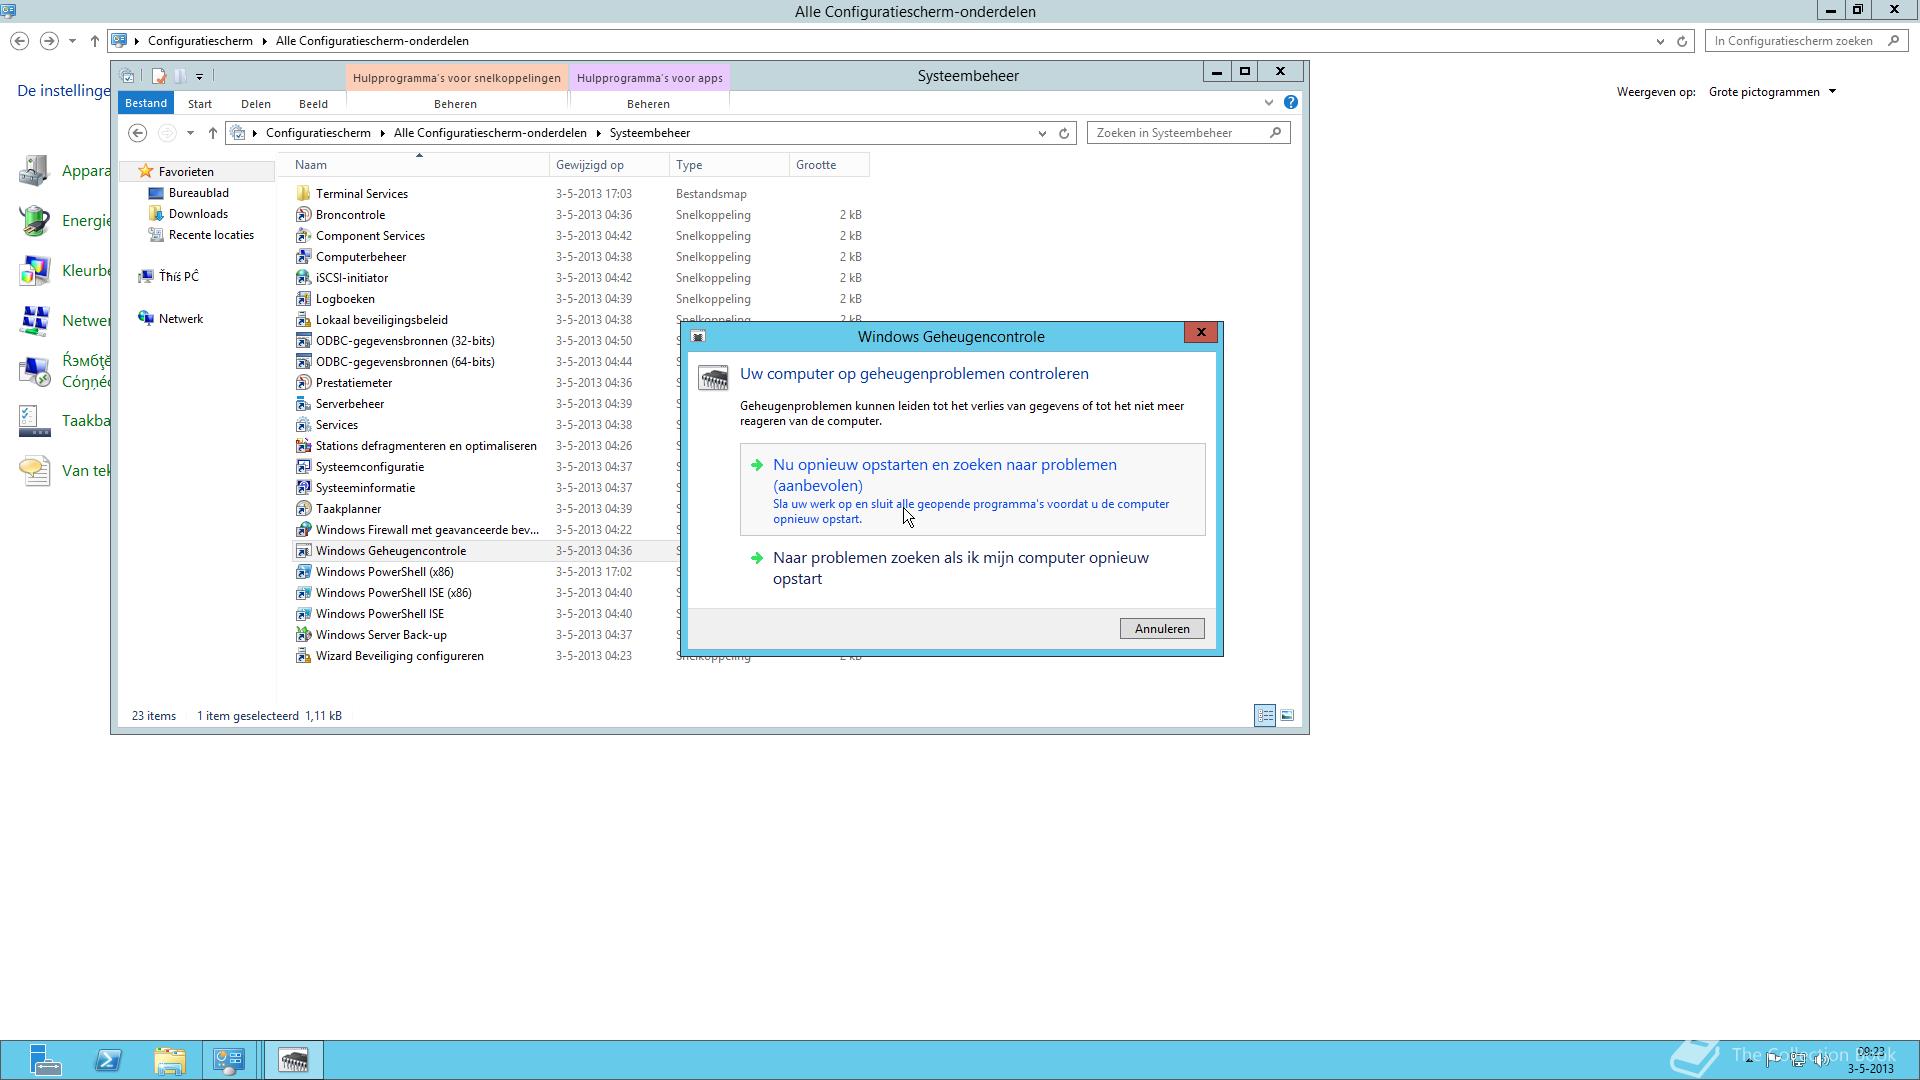This screenshot has height=1080, width=1920.
Task: Click the memory diagnostic taskbar button
Action: coord(293,1060)
